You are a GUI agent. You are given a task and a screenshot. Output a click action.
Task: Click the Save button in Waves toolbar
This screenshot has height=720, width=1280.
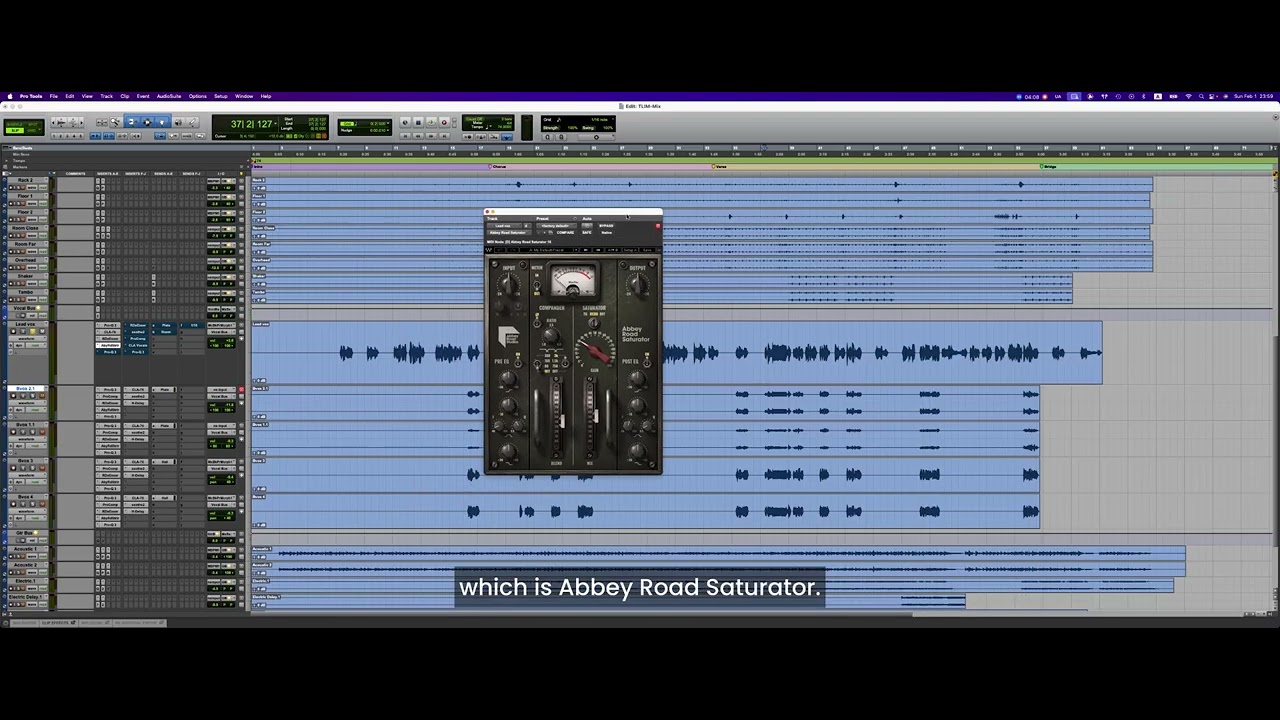pos(647,250)
